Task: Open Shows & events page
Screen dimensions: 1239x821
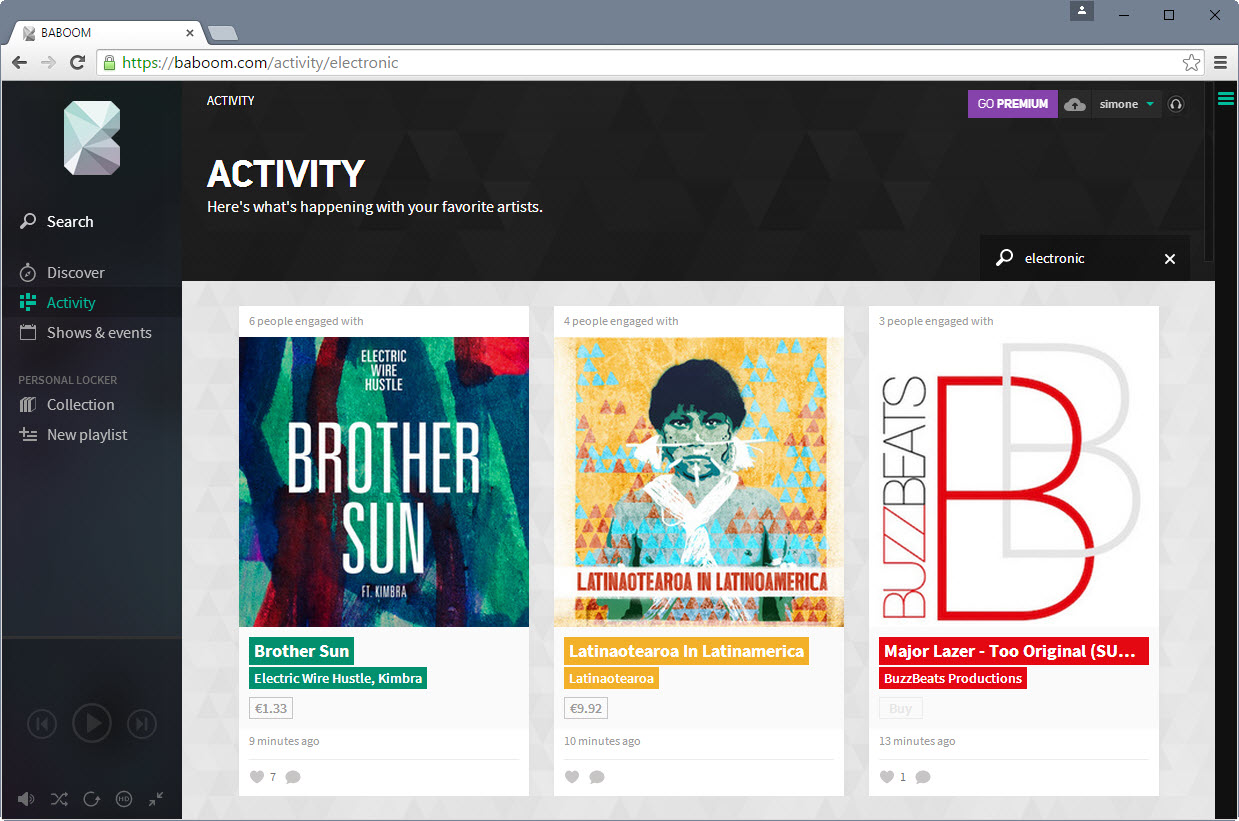Action: tap(86, 333)
